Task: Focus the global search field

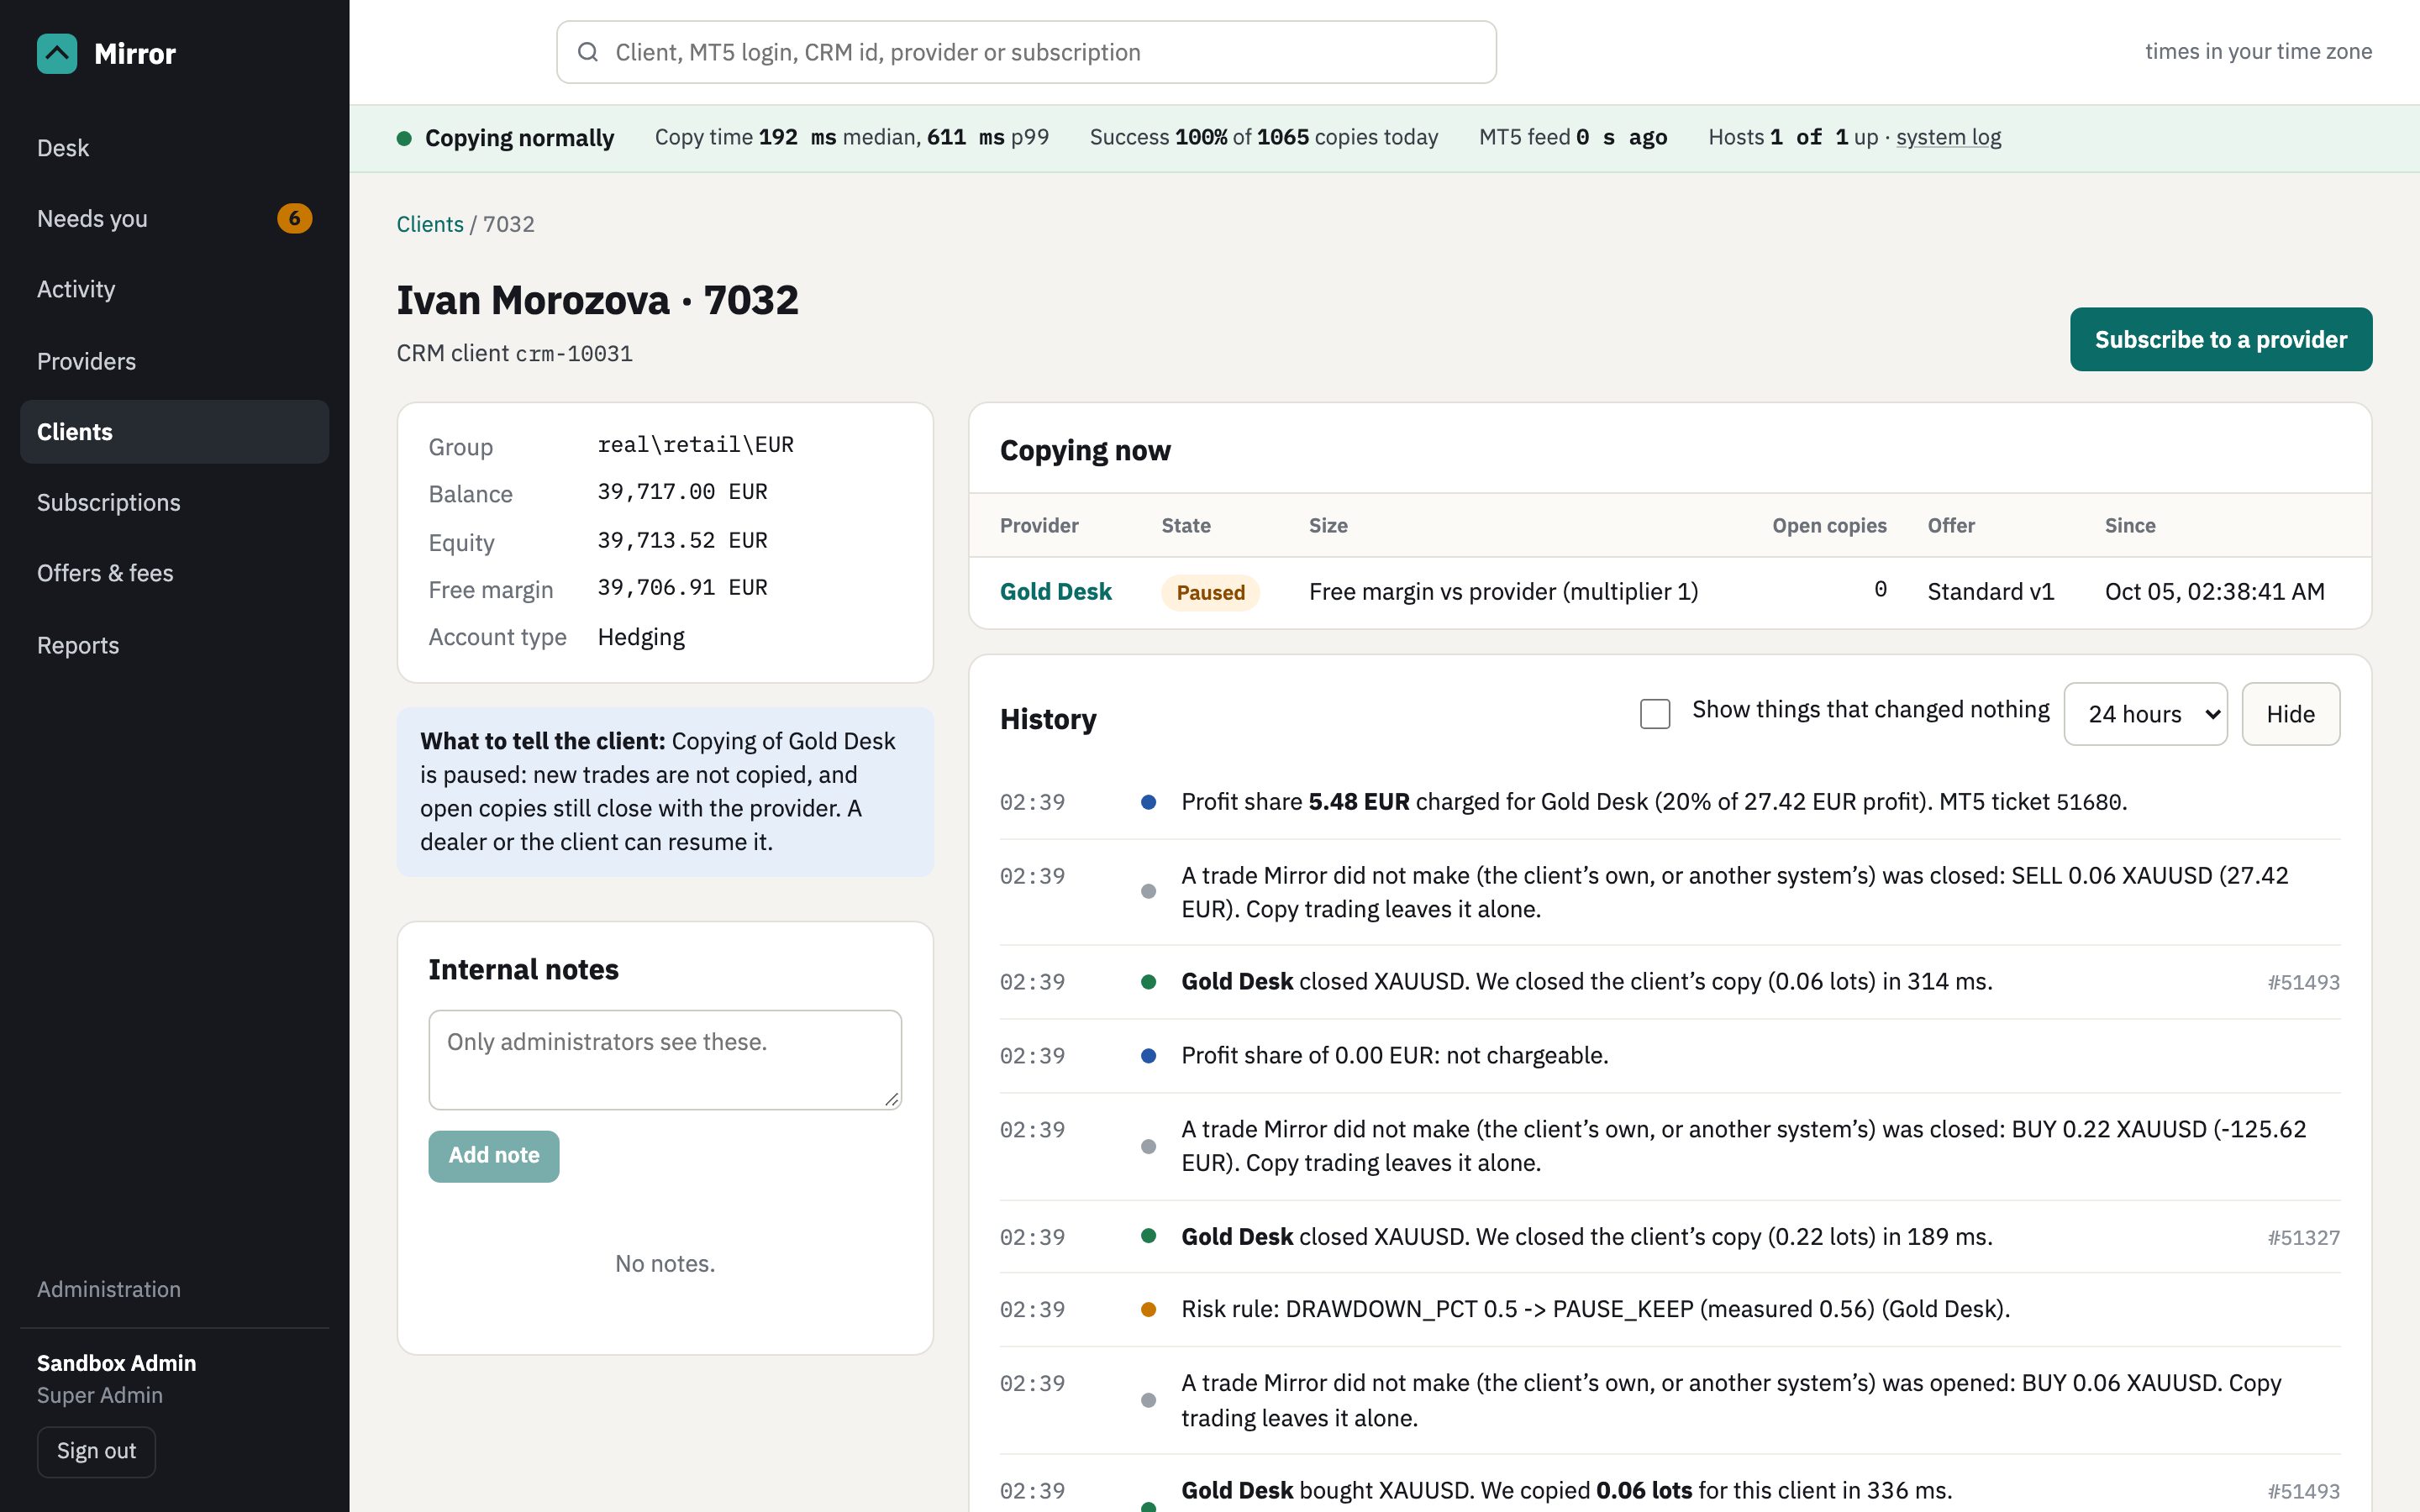Action: point(1026,52)
